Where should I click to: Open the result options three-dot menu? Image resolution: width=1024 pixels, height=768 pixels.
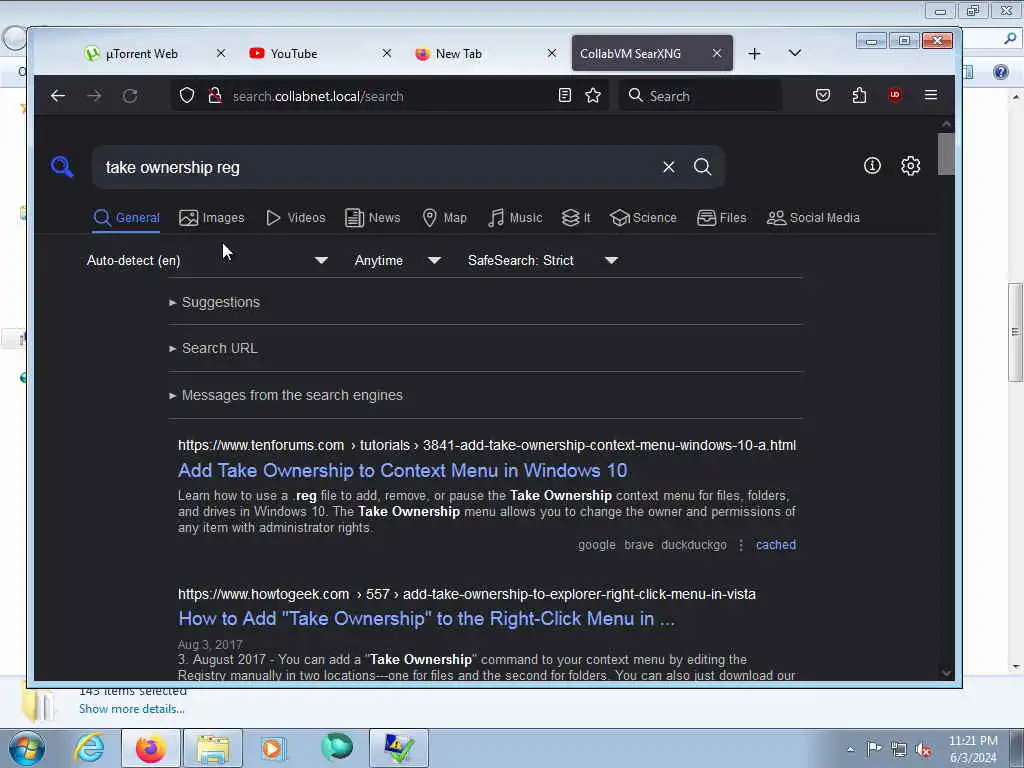click(x=741, y=545)
